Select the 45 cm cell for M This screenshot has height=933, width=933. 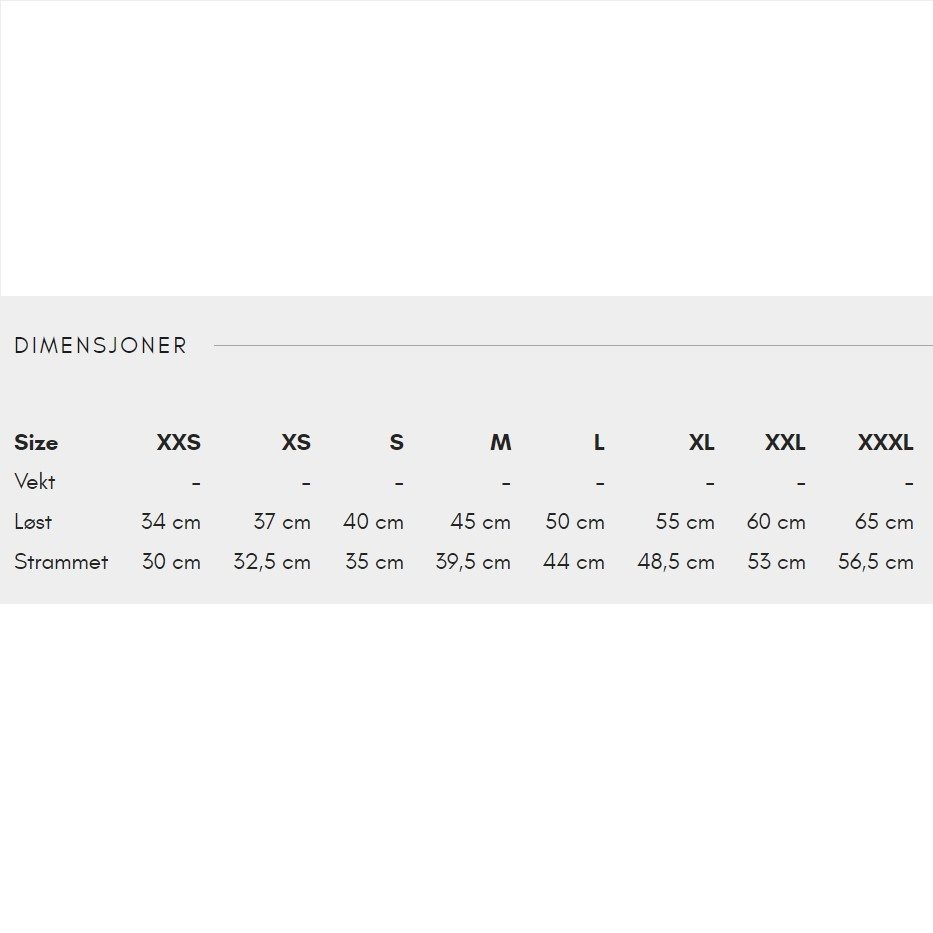click(480, 522)
